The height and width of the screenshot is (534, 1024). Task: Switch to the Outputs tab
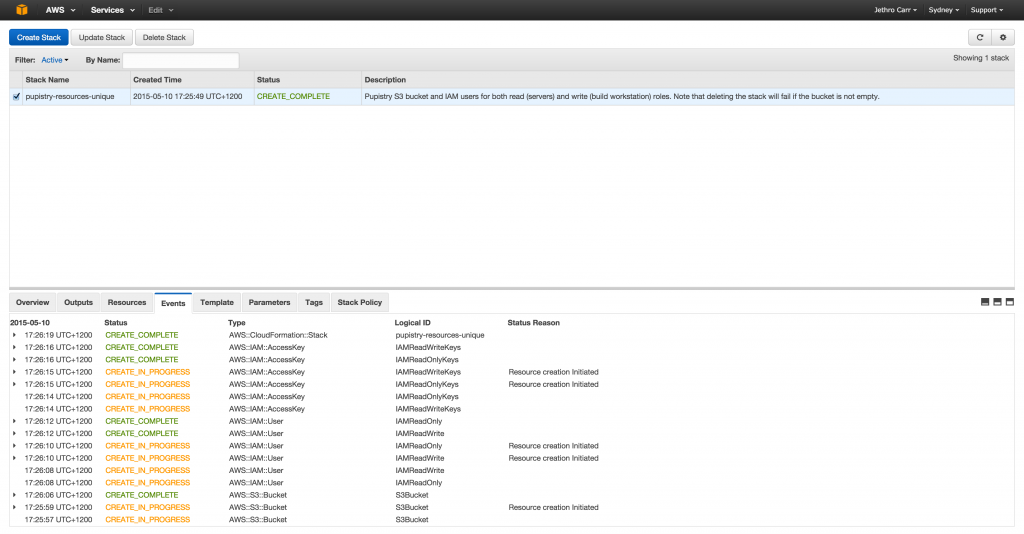[x=78, y=302]
